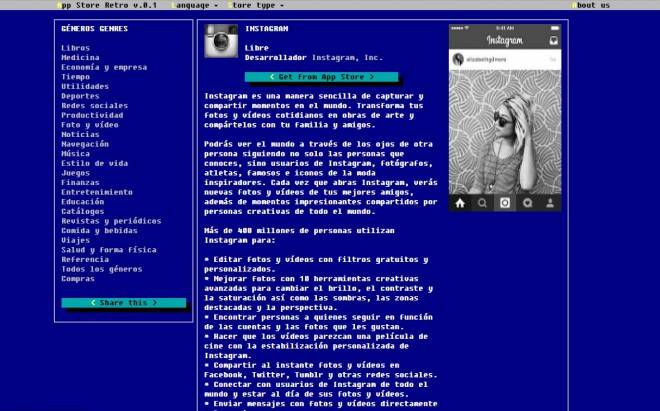Select the Referencia genre
Screen dimensions: 660x411
(85, 259)
